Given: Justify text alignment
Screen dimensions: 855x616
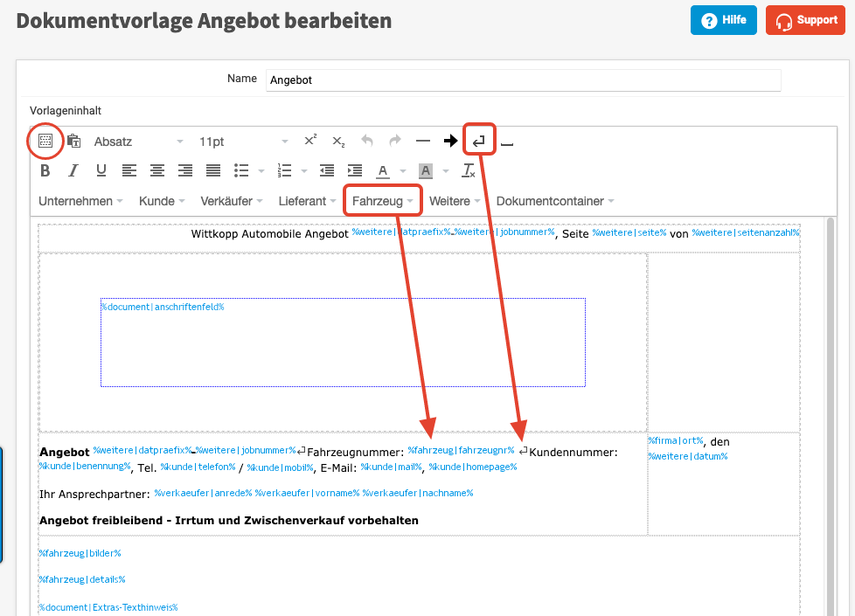Looking at the screenshot, I should [212, 170].
